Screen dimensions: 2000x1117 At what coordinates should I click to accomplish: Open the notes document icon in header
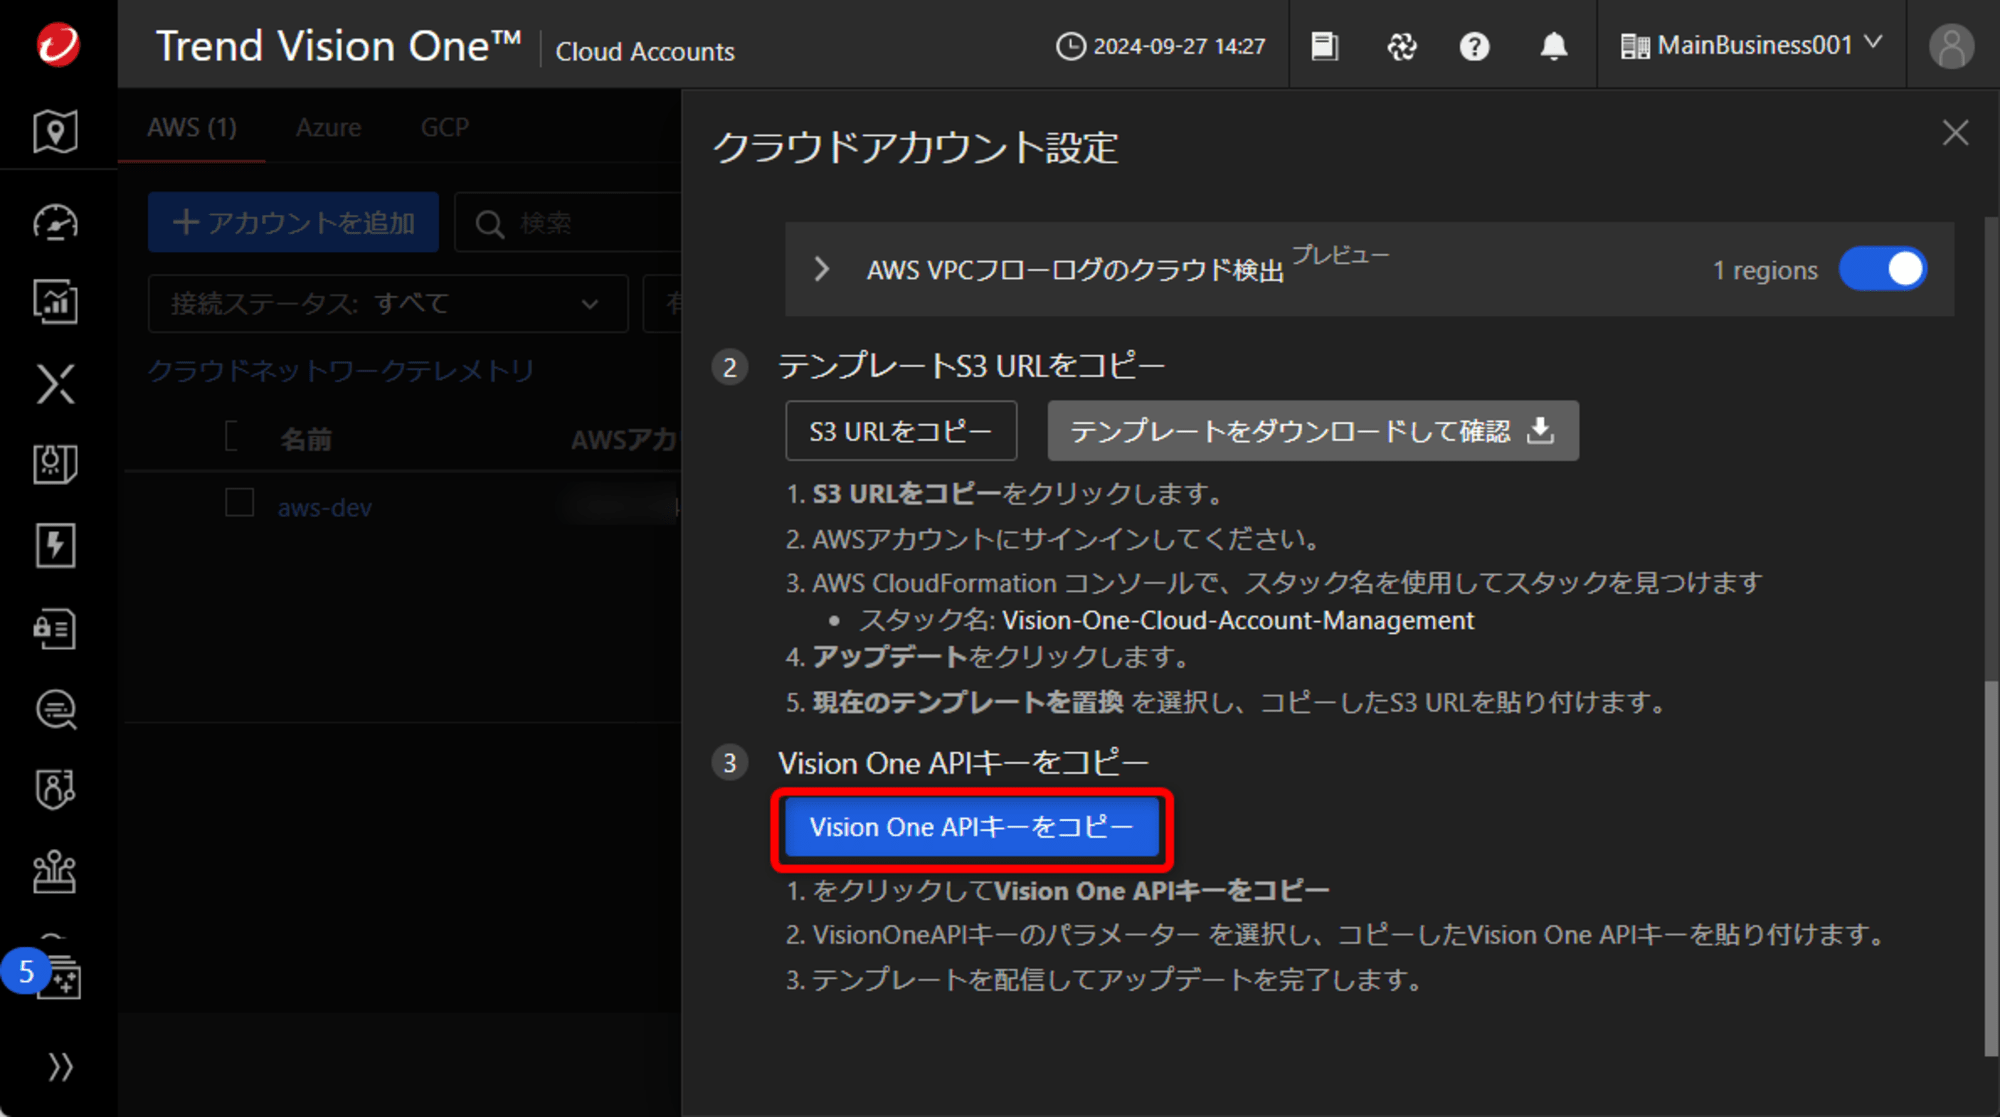pos(1325,46)
